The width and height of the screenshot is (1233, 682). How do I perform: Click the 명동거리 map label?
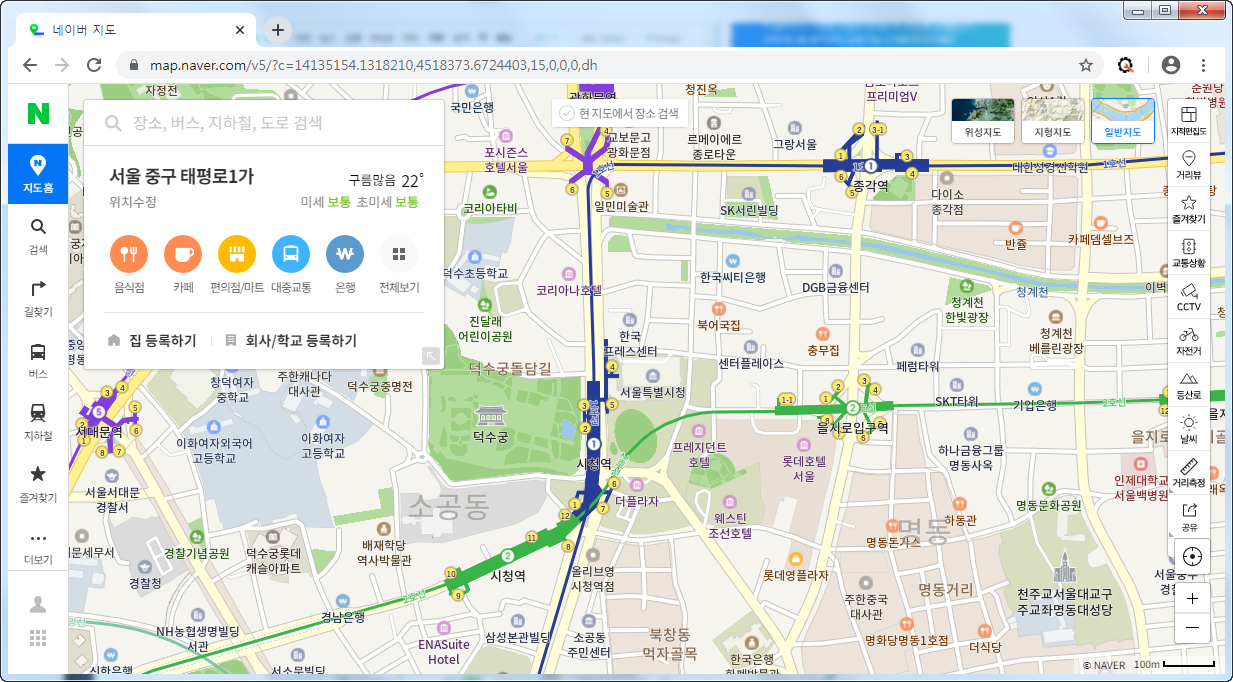(x=945, y=589)
